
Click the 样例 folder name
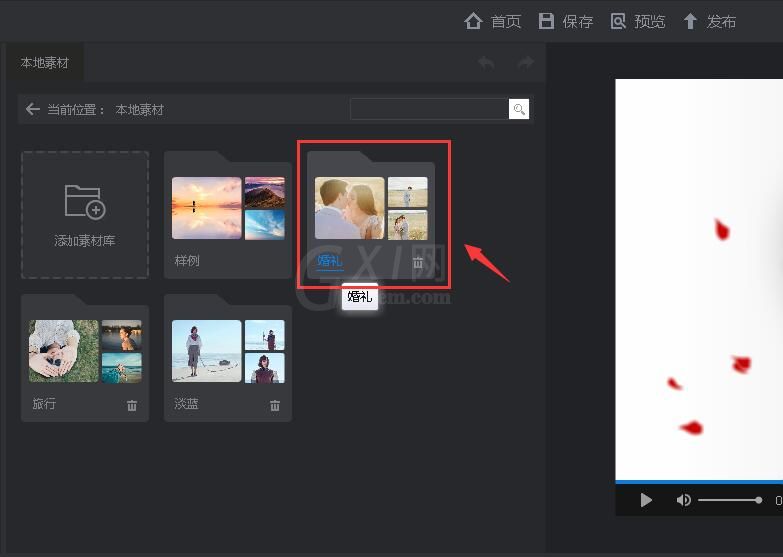[187, 260]
